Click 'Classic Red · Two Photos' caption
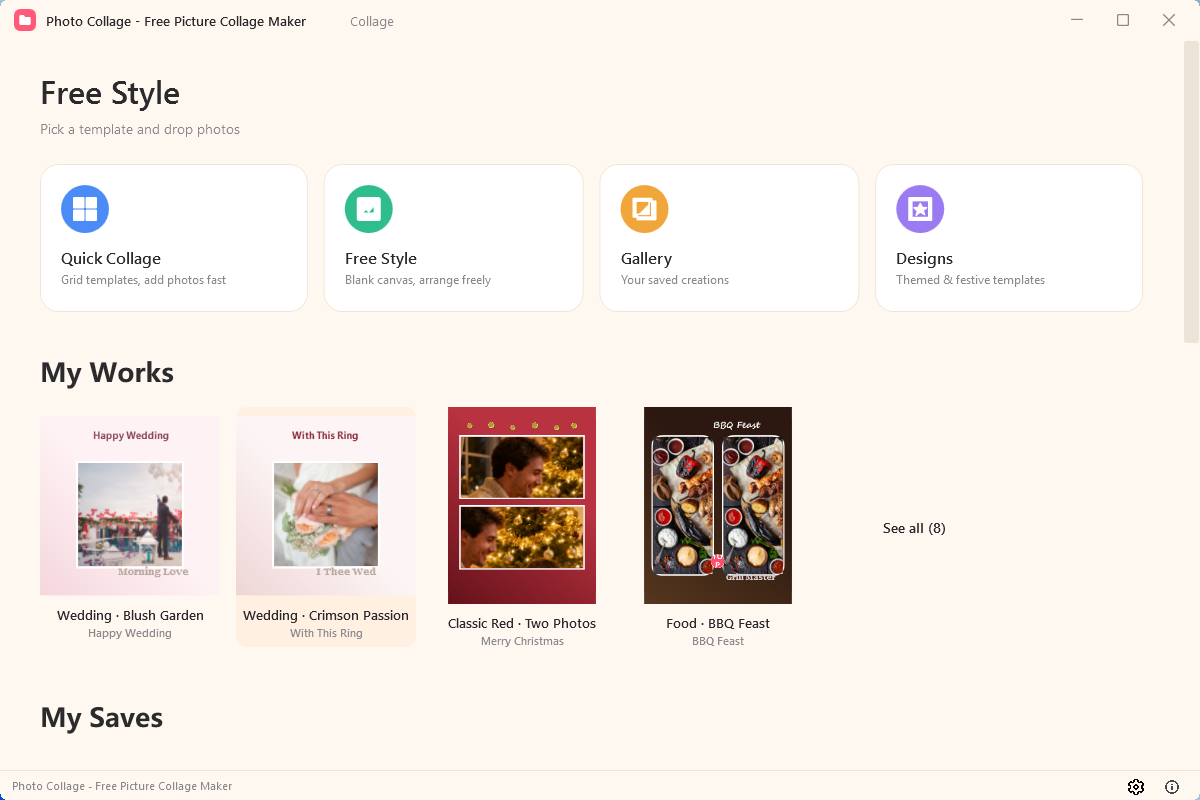 [522, 624]
